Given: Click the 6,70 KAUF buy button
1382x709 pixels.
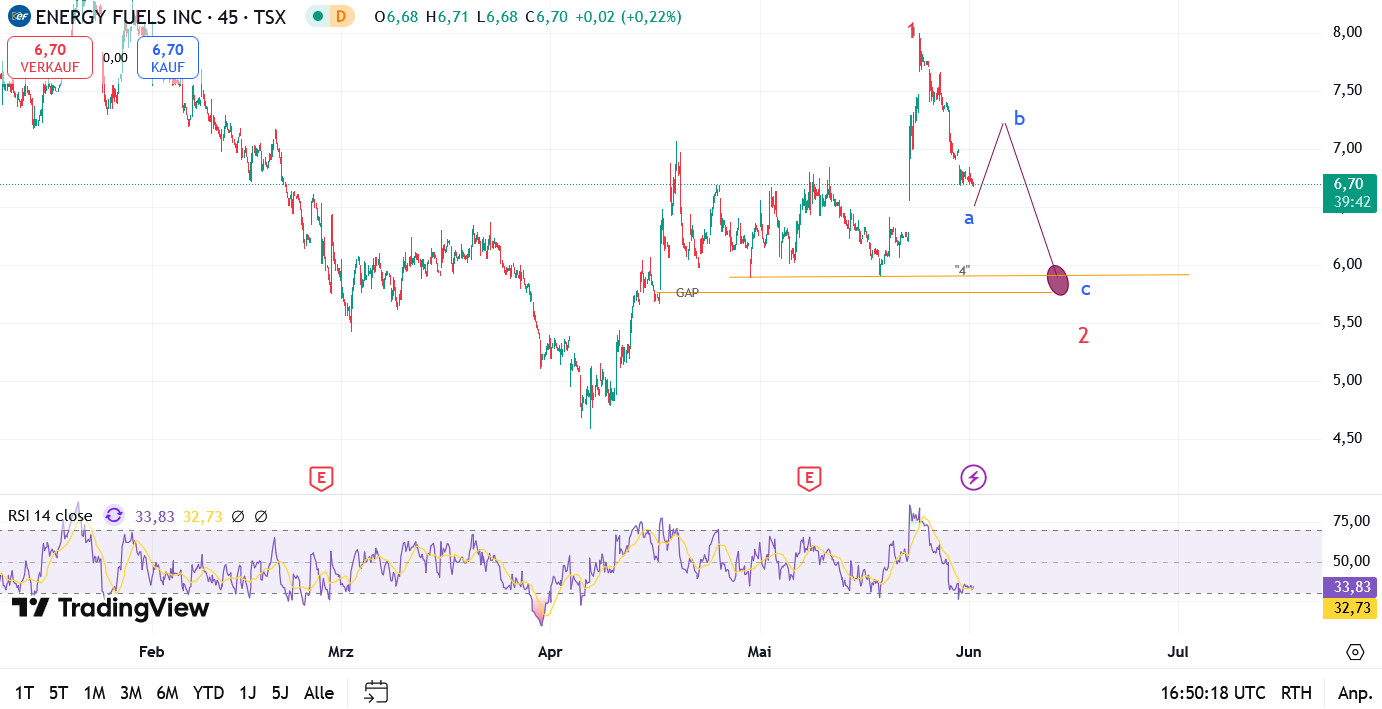Looking at the screenshot, I should 168,57.
